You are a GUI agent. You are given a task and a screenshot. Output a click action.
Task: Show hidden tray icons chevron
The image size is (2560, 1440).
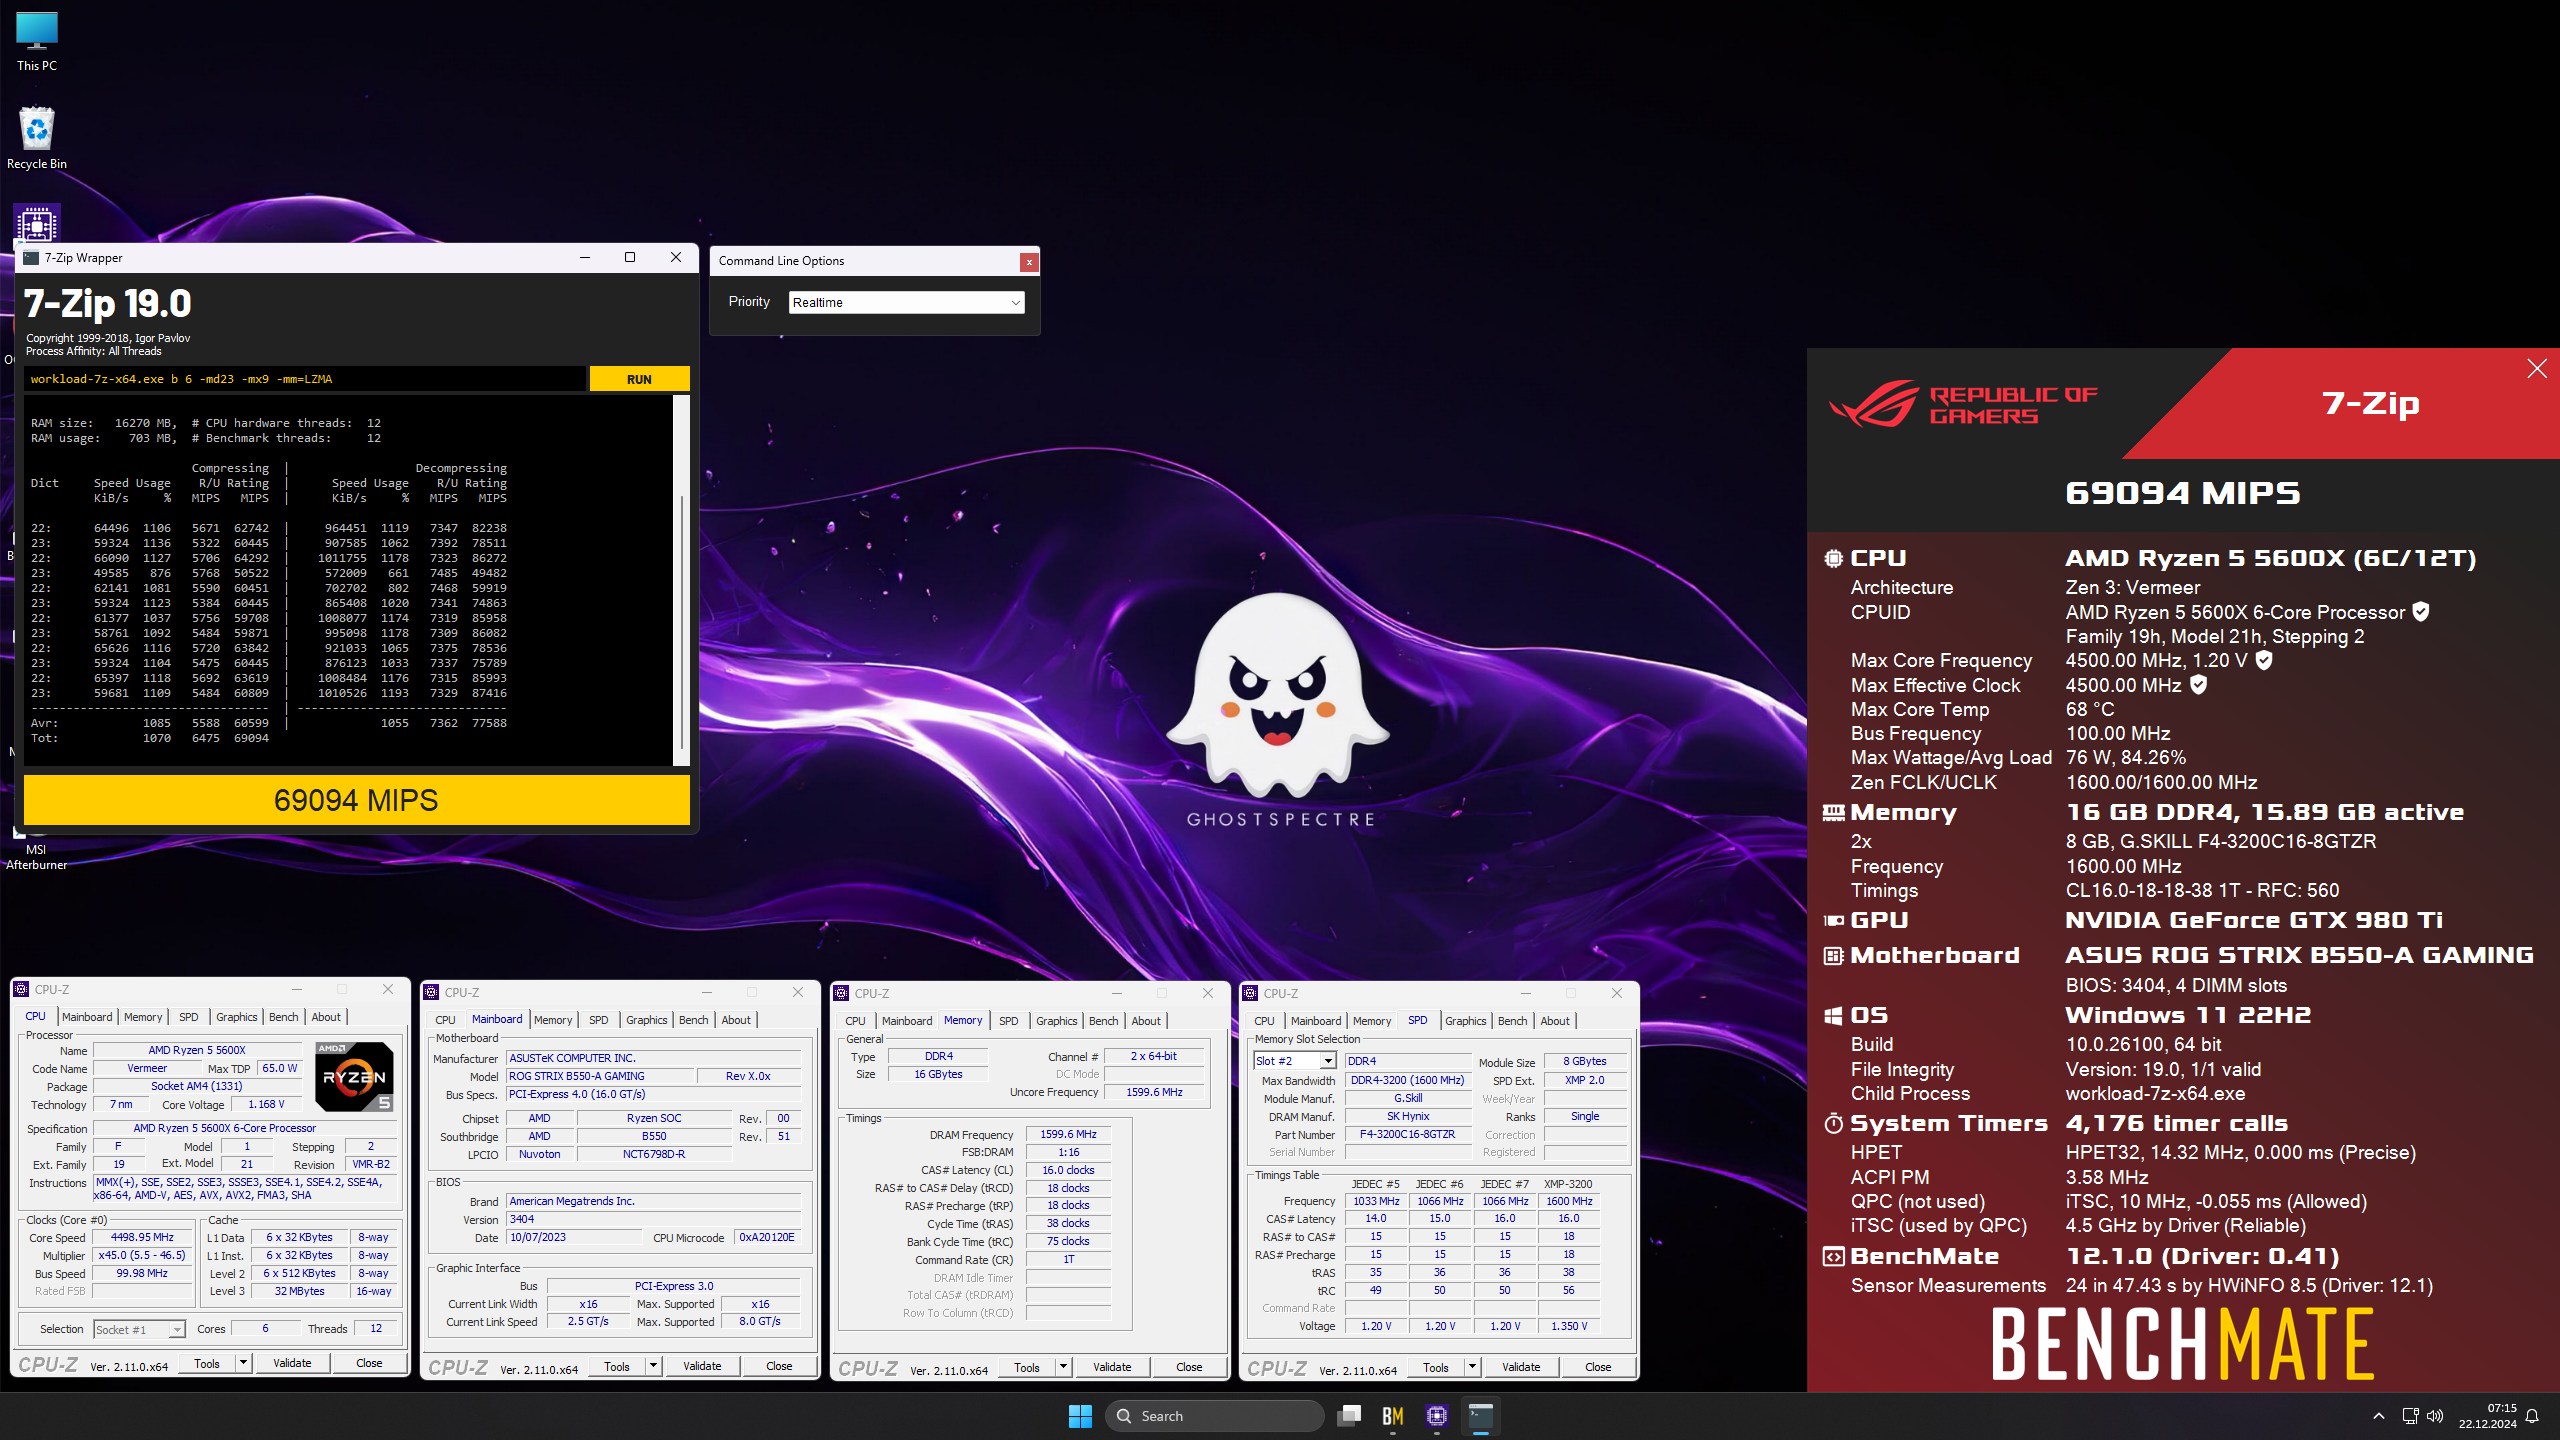(2379, 1416)
